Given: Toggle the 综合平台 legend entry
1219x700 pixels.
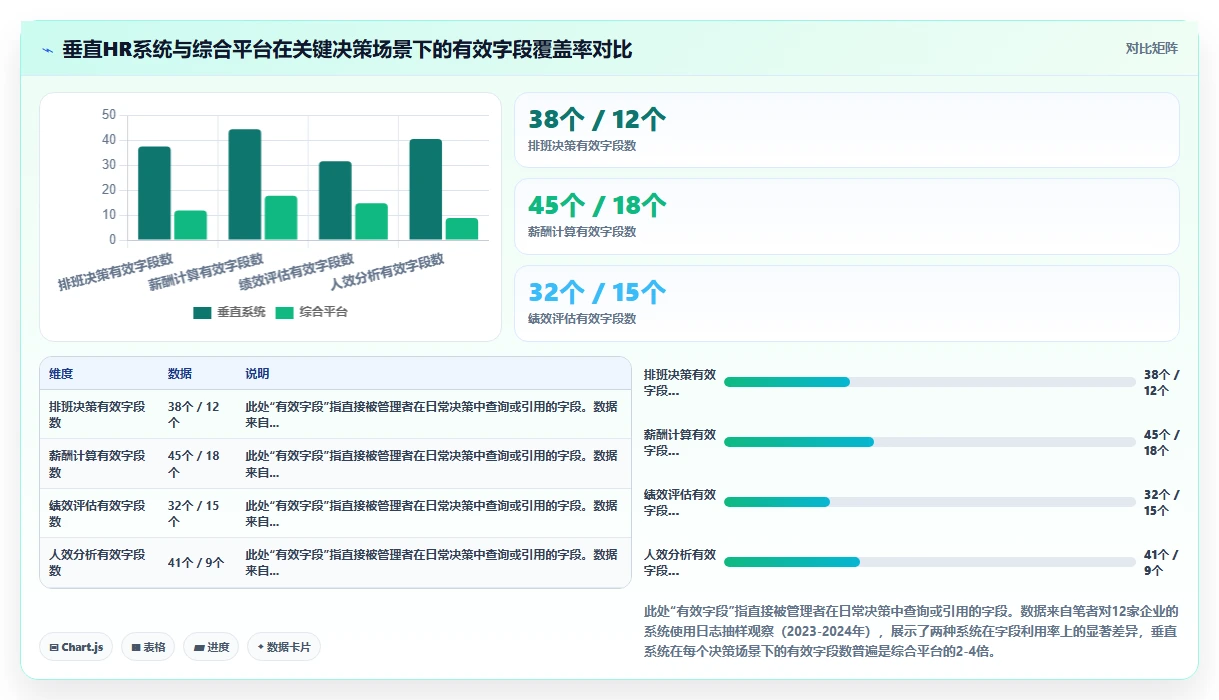Looking at the screenshot, I should (312, 312).
